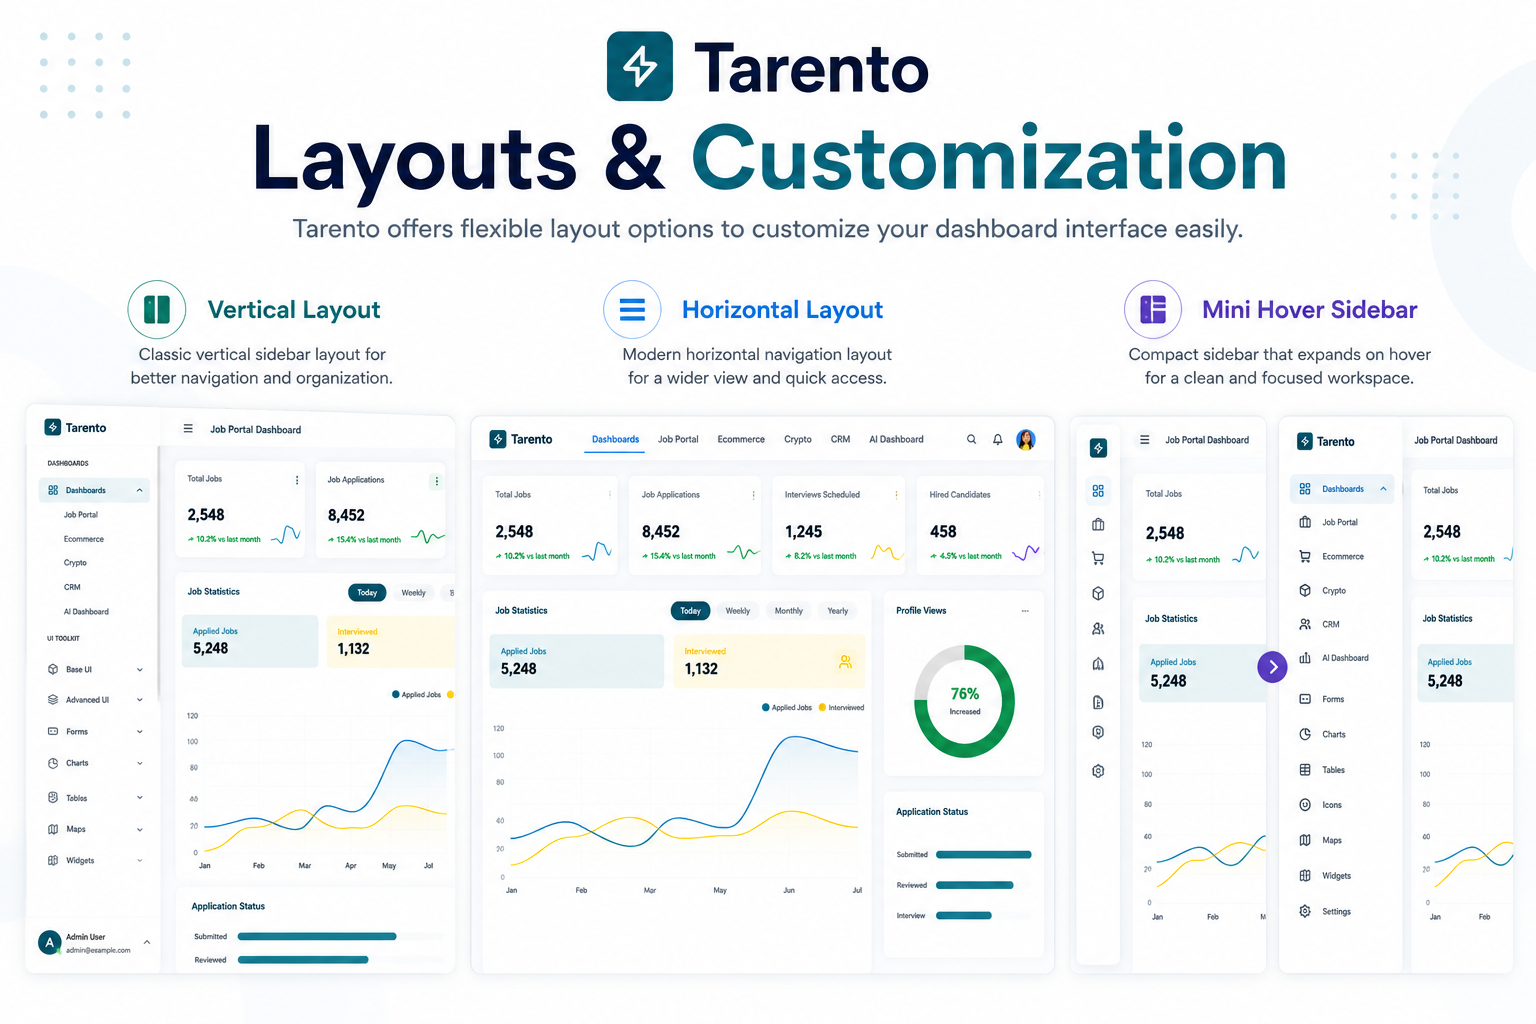The height and width of the screenshot is (1024, 1536).
Task: Click the 76% Increased donut chart
Action: (965, 701)
